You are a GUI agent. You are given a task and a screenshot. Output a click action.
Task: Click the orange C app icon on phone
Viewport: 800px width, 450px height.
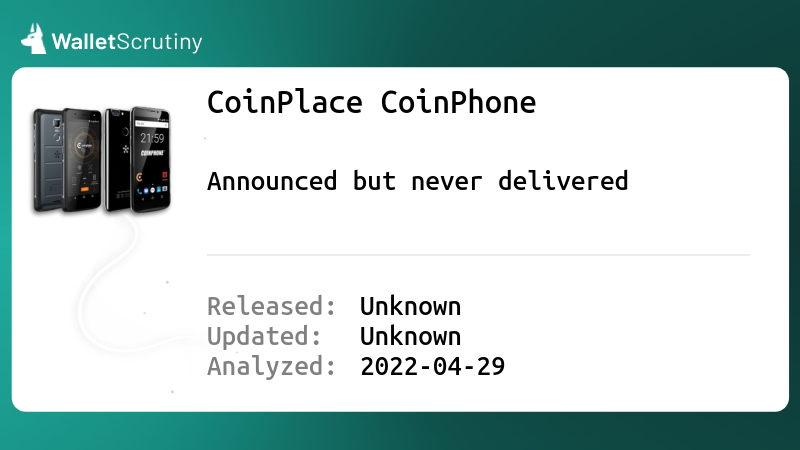(x=139, y=177)
